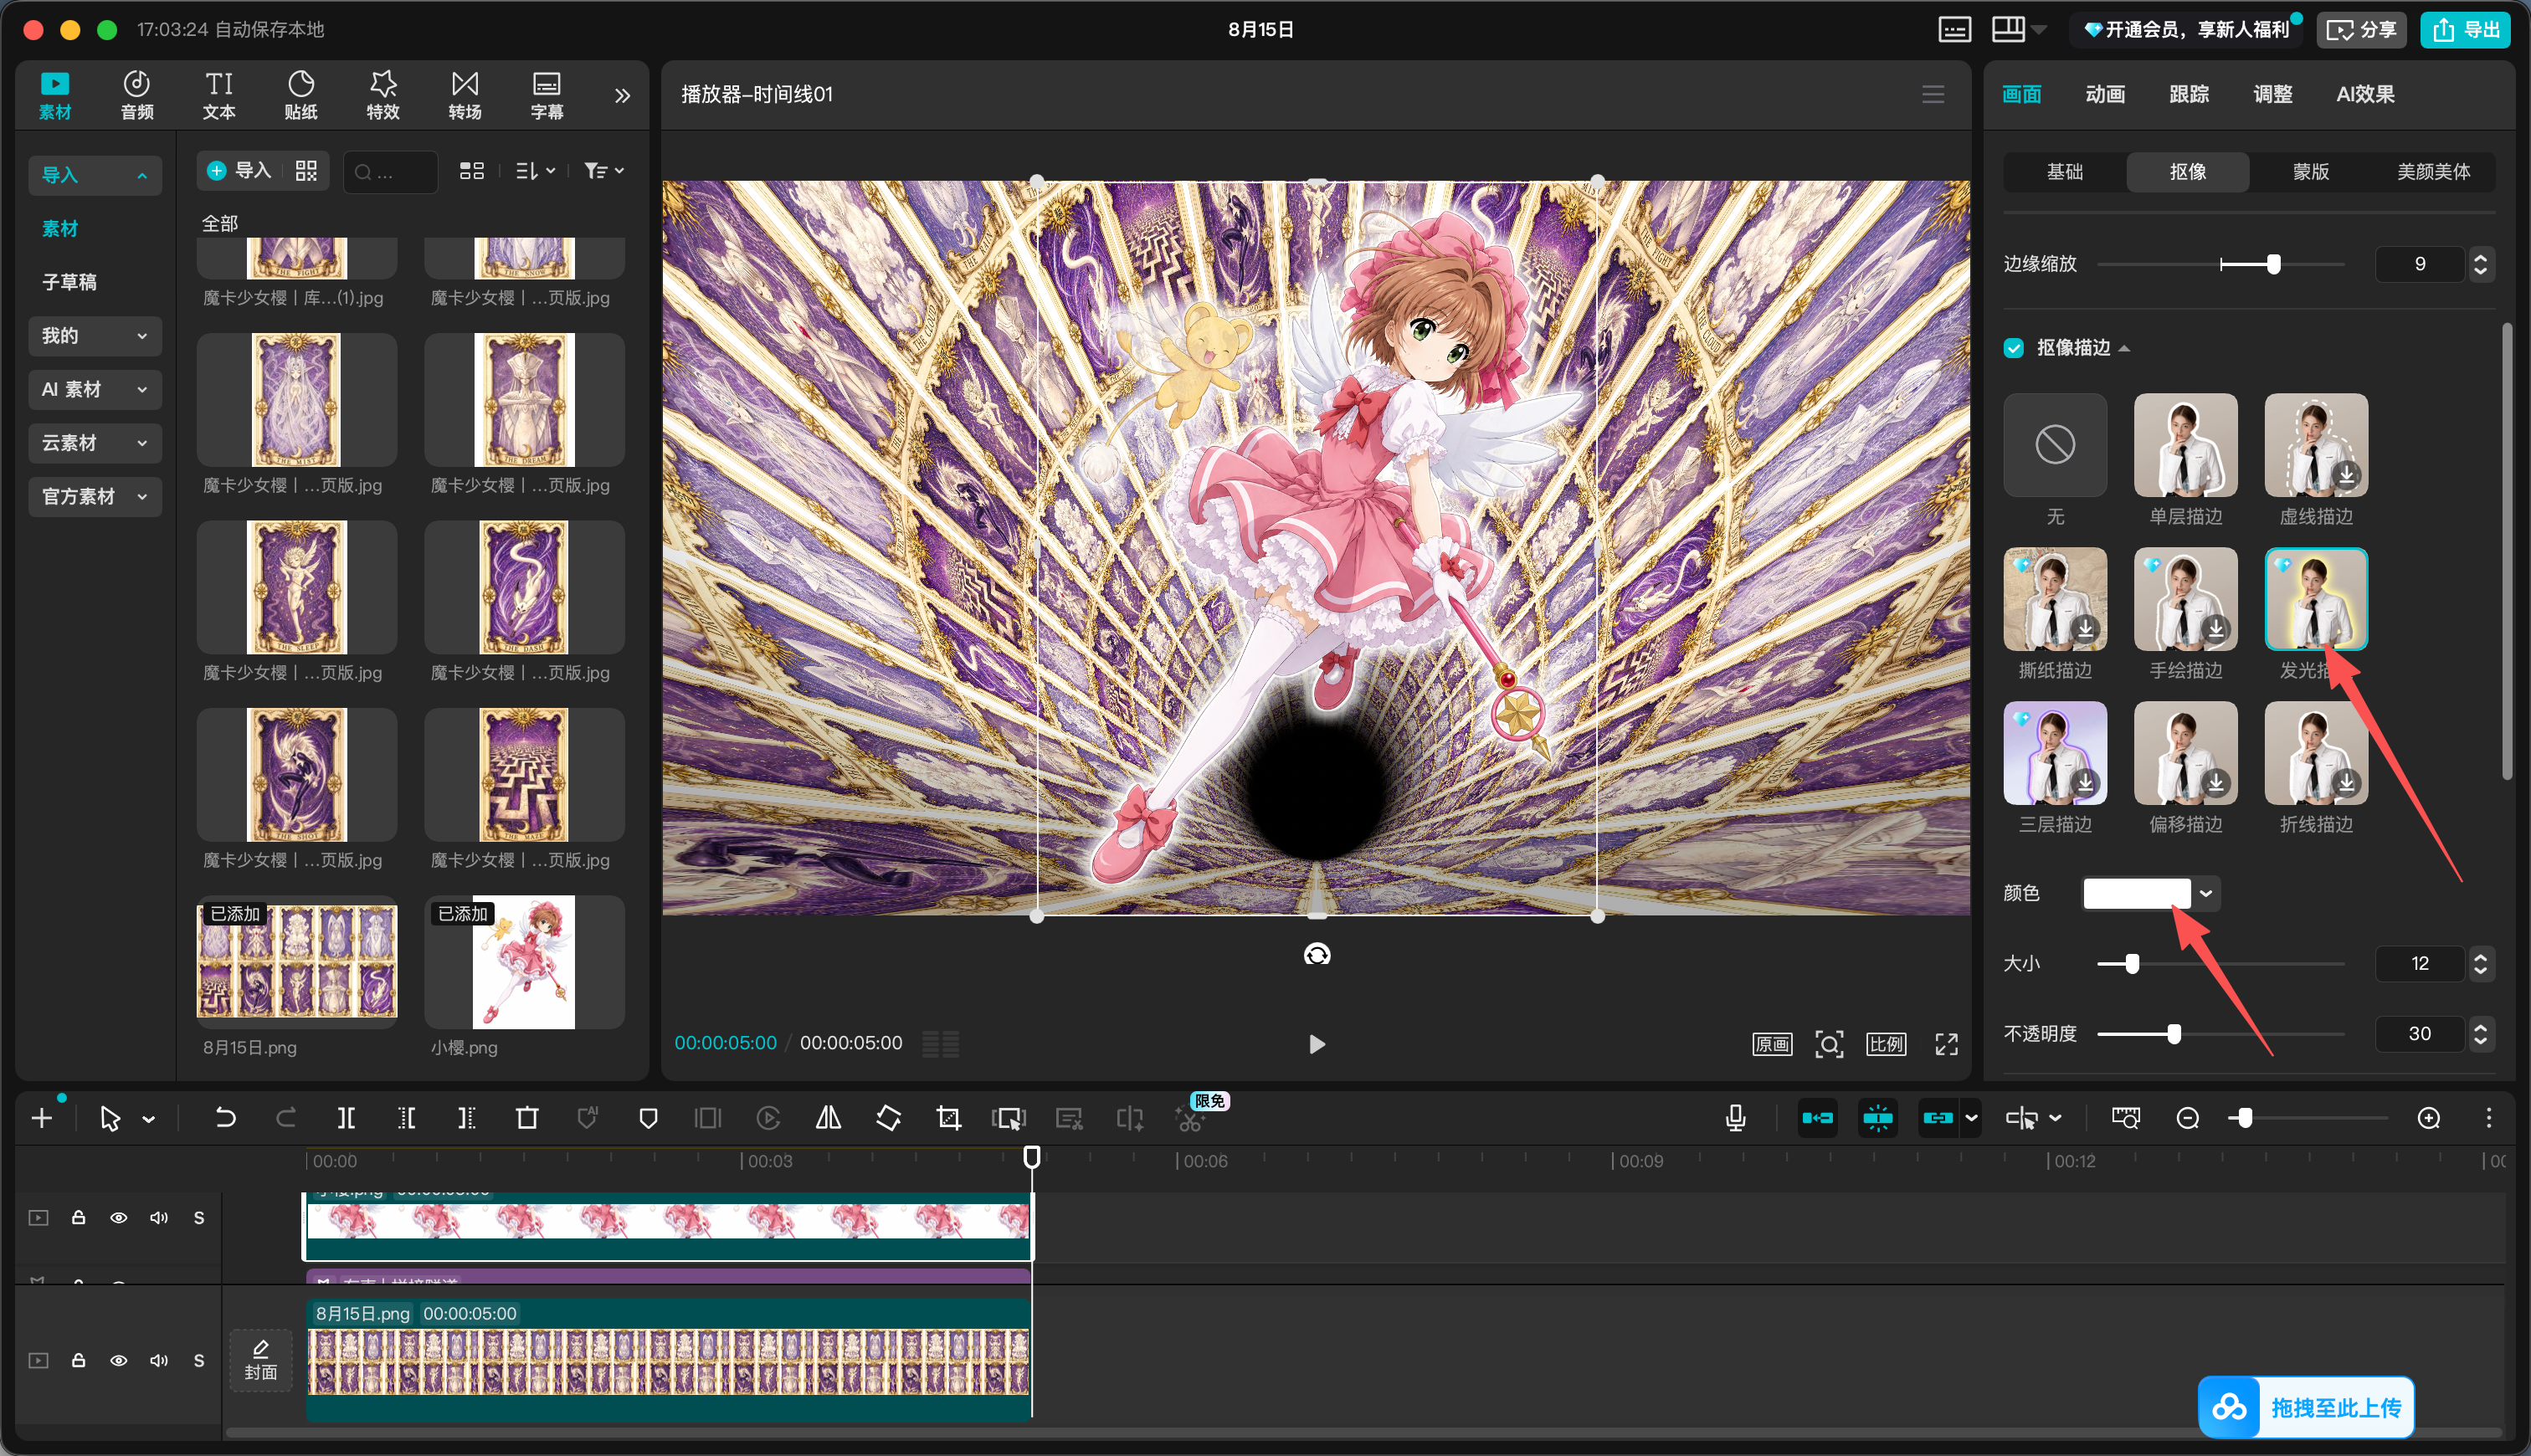Expand the 我的 sidebar section
This screenshot has height=1456, width=2531.
pos(95,336)
